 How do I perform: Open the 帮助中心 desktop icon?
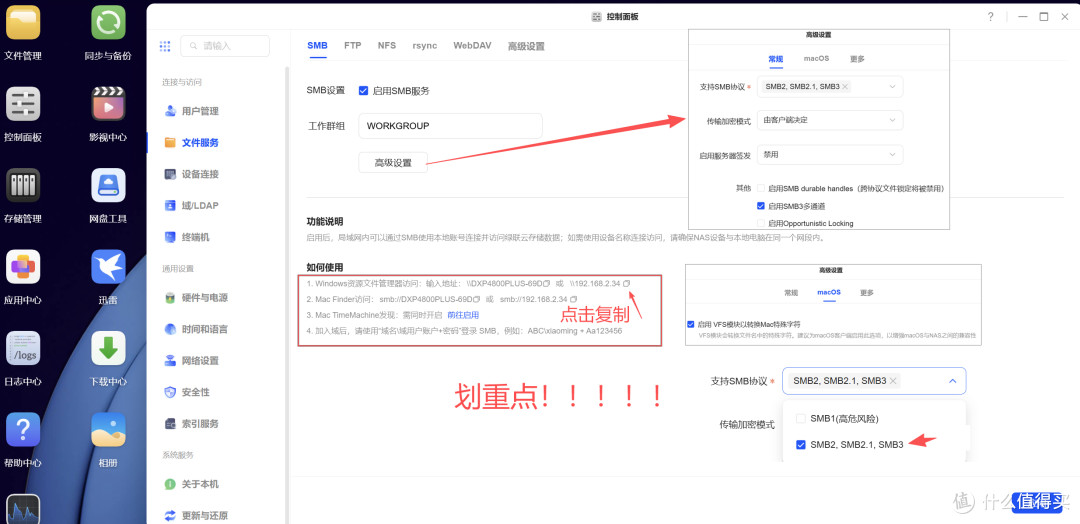[x=23, y=430]
